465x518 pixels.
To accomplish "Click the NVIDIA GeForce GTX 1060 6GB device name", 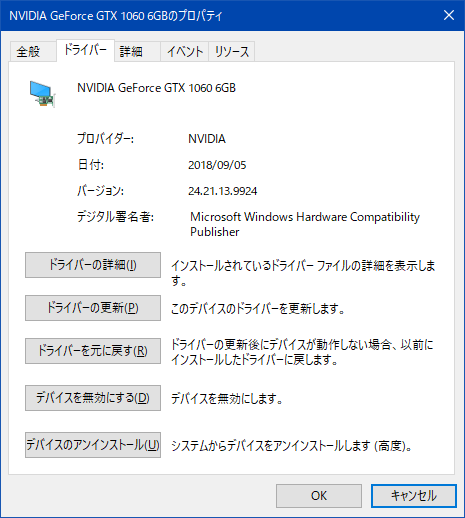I will pyautogui.click(x=157, y=88).
